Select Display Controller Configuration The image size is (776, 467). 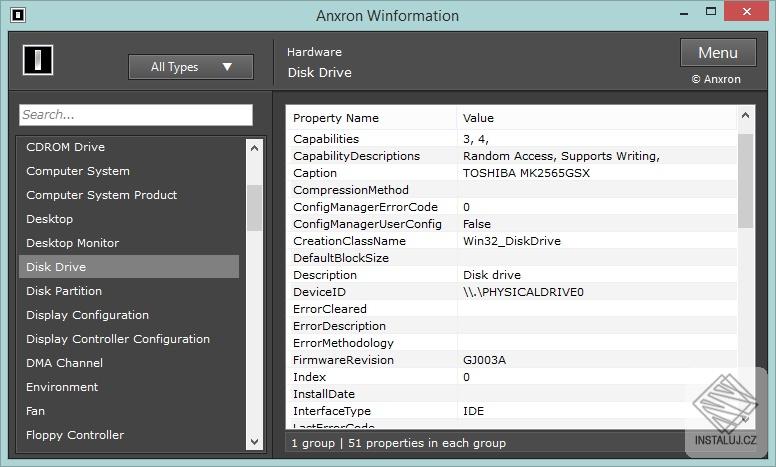pyautogui.click(x=118, y=339)
